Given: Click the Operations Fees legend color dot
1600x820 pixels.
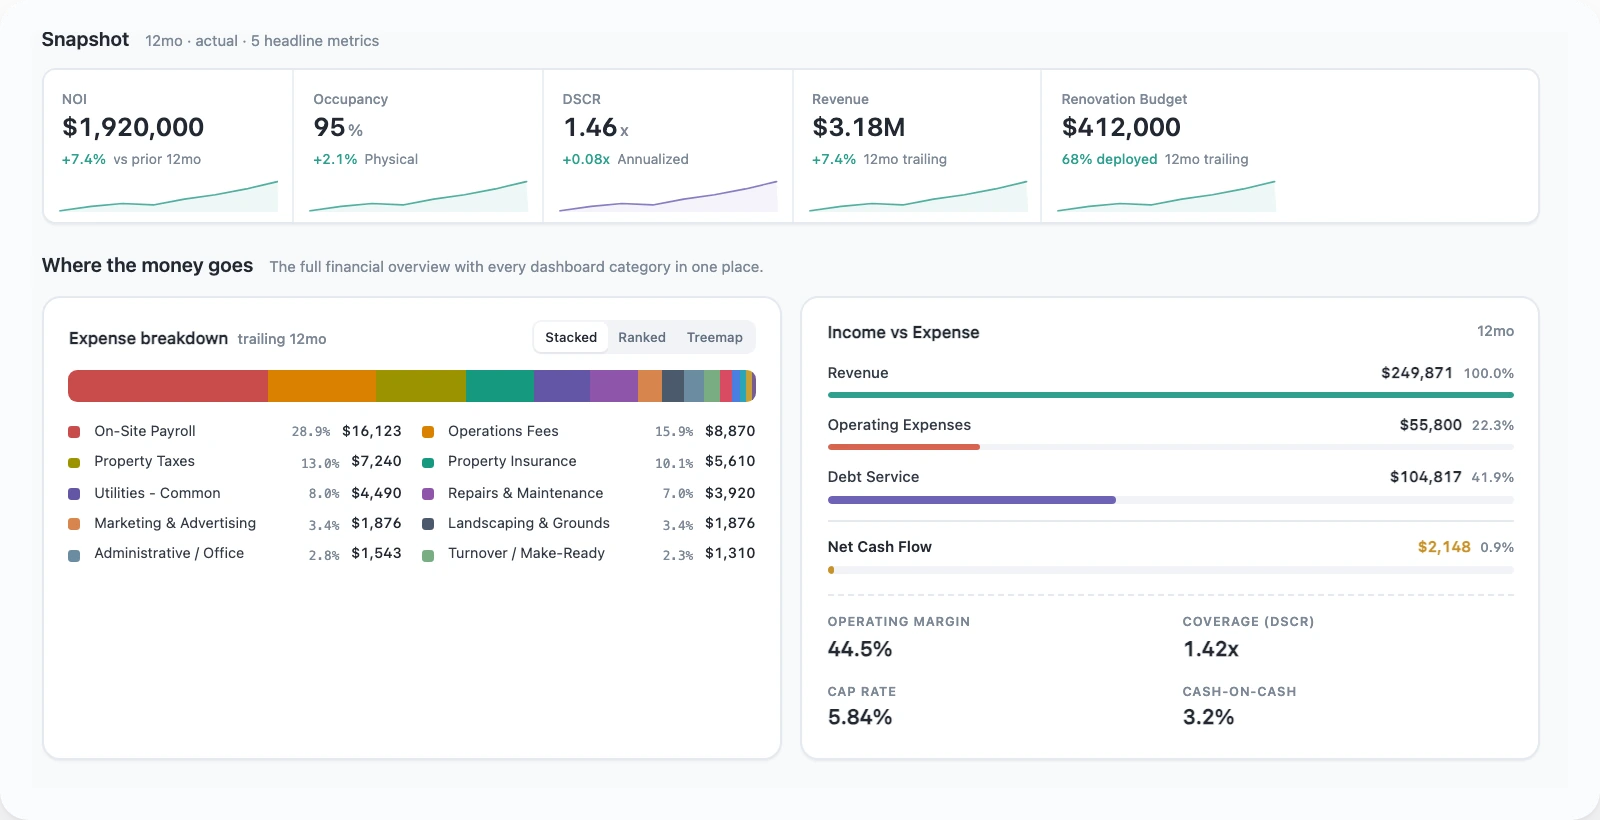Looking at the screenshot, I should coord(428,432).
